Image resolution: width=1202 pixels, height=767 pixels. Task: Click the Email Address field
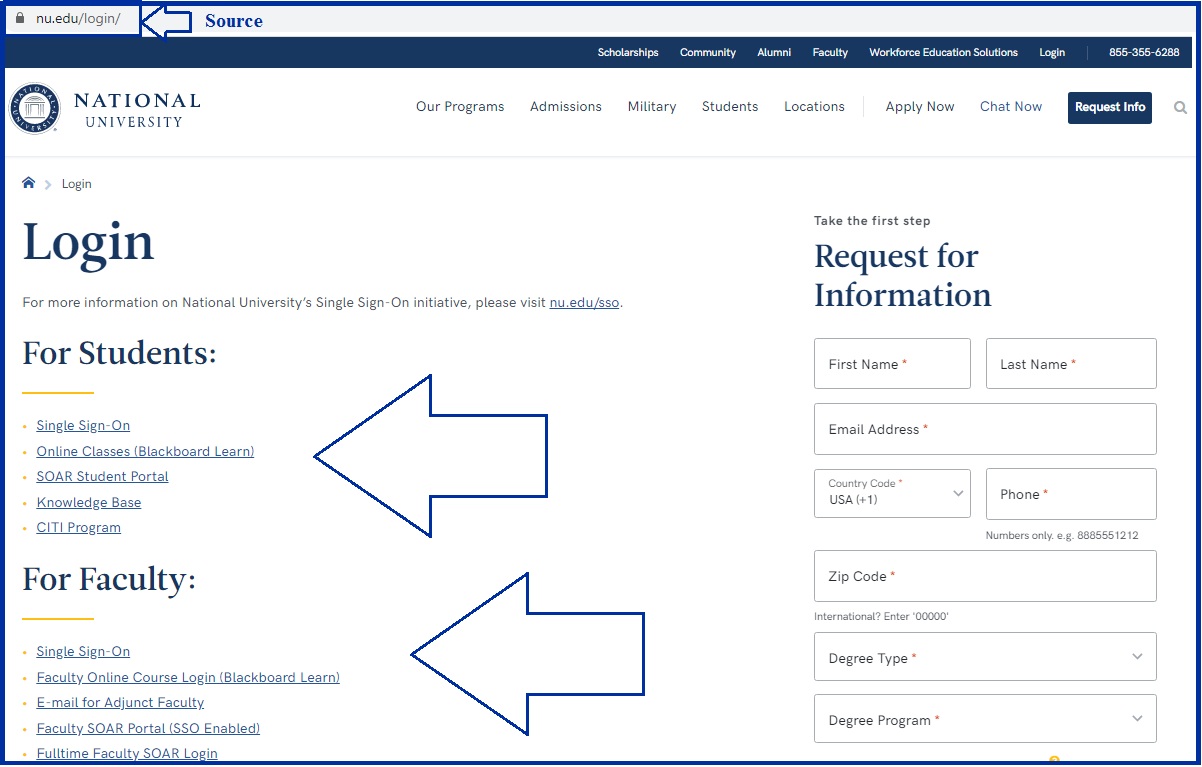click(985, 429)
